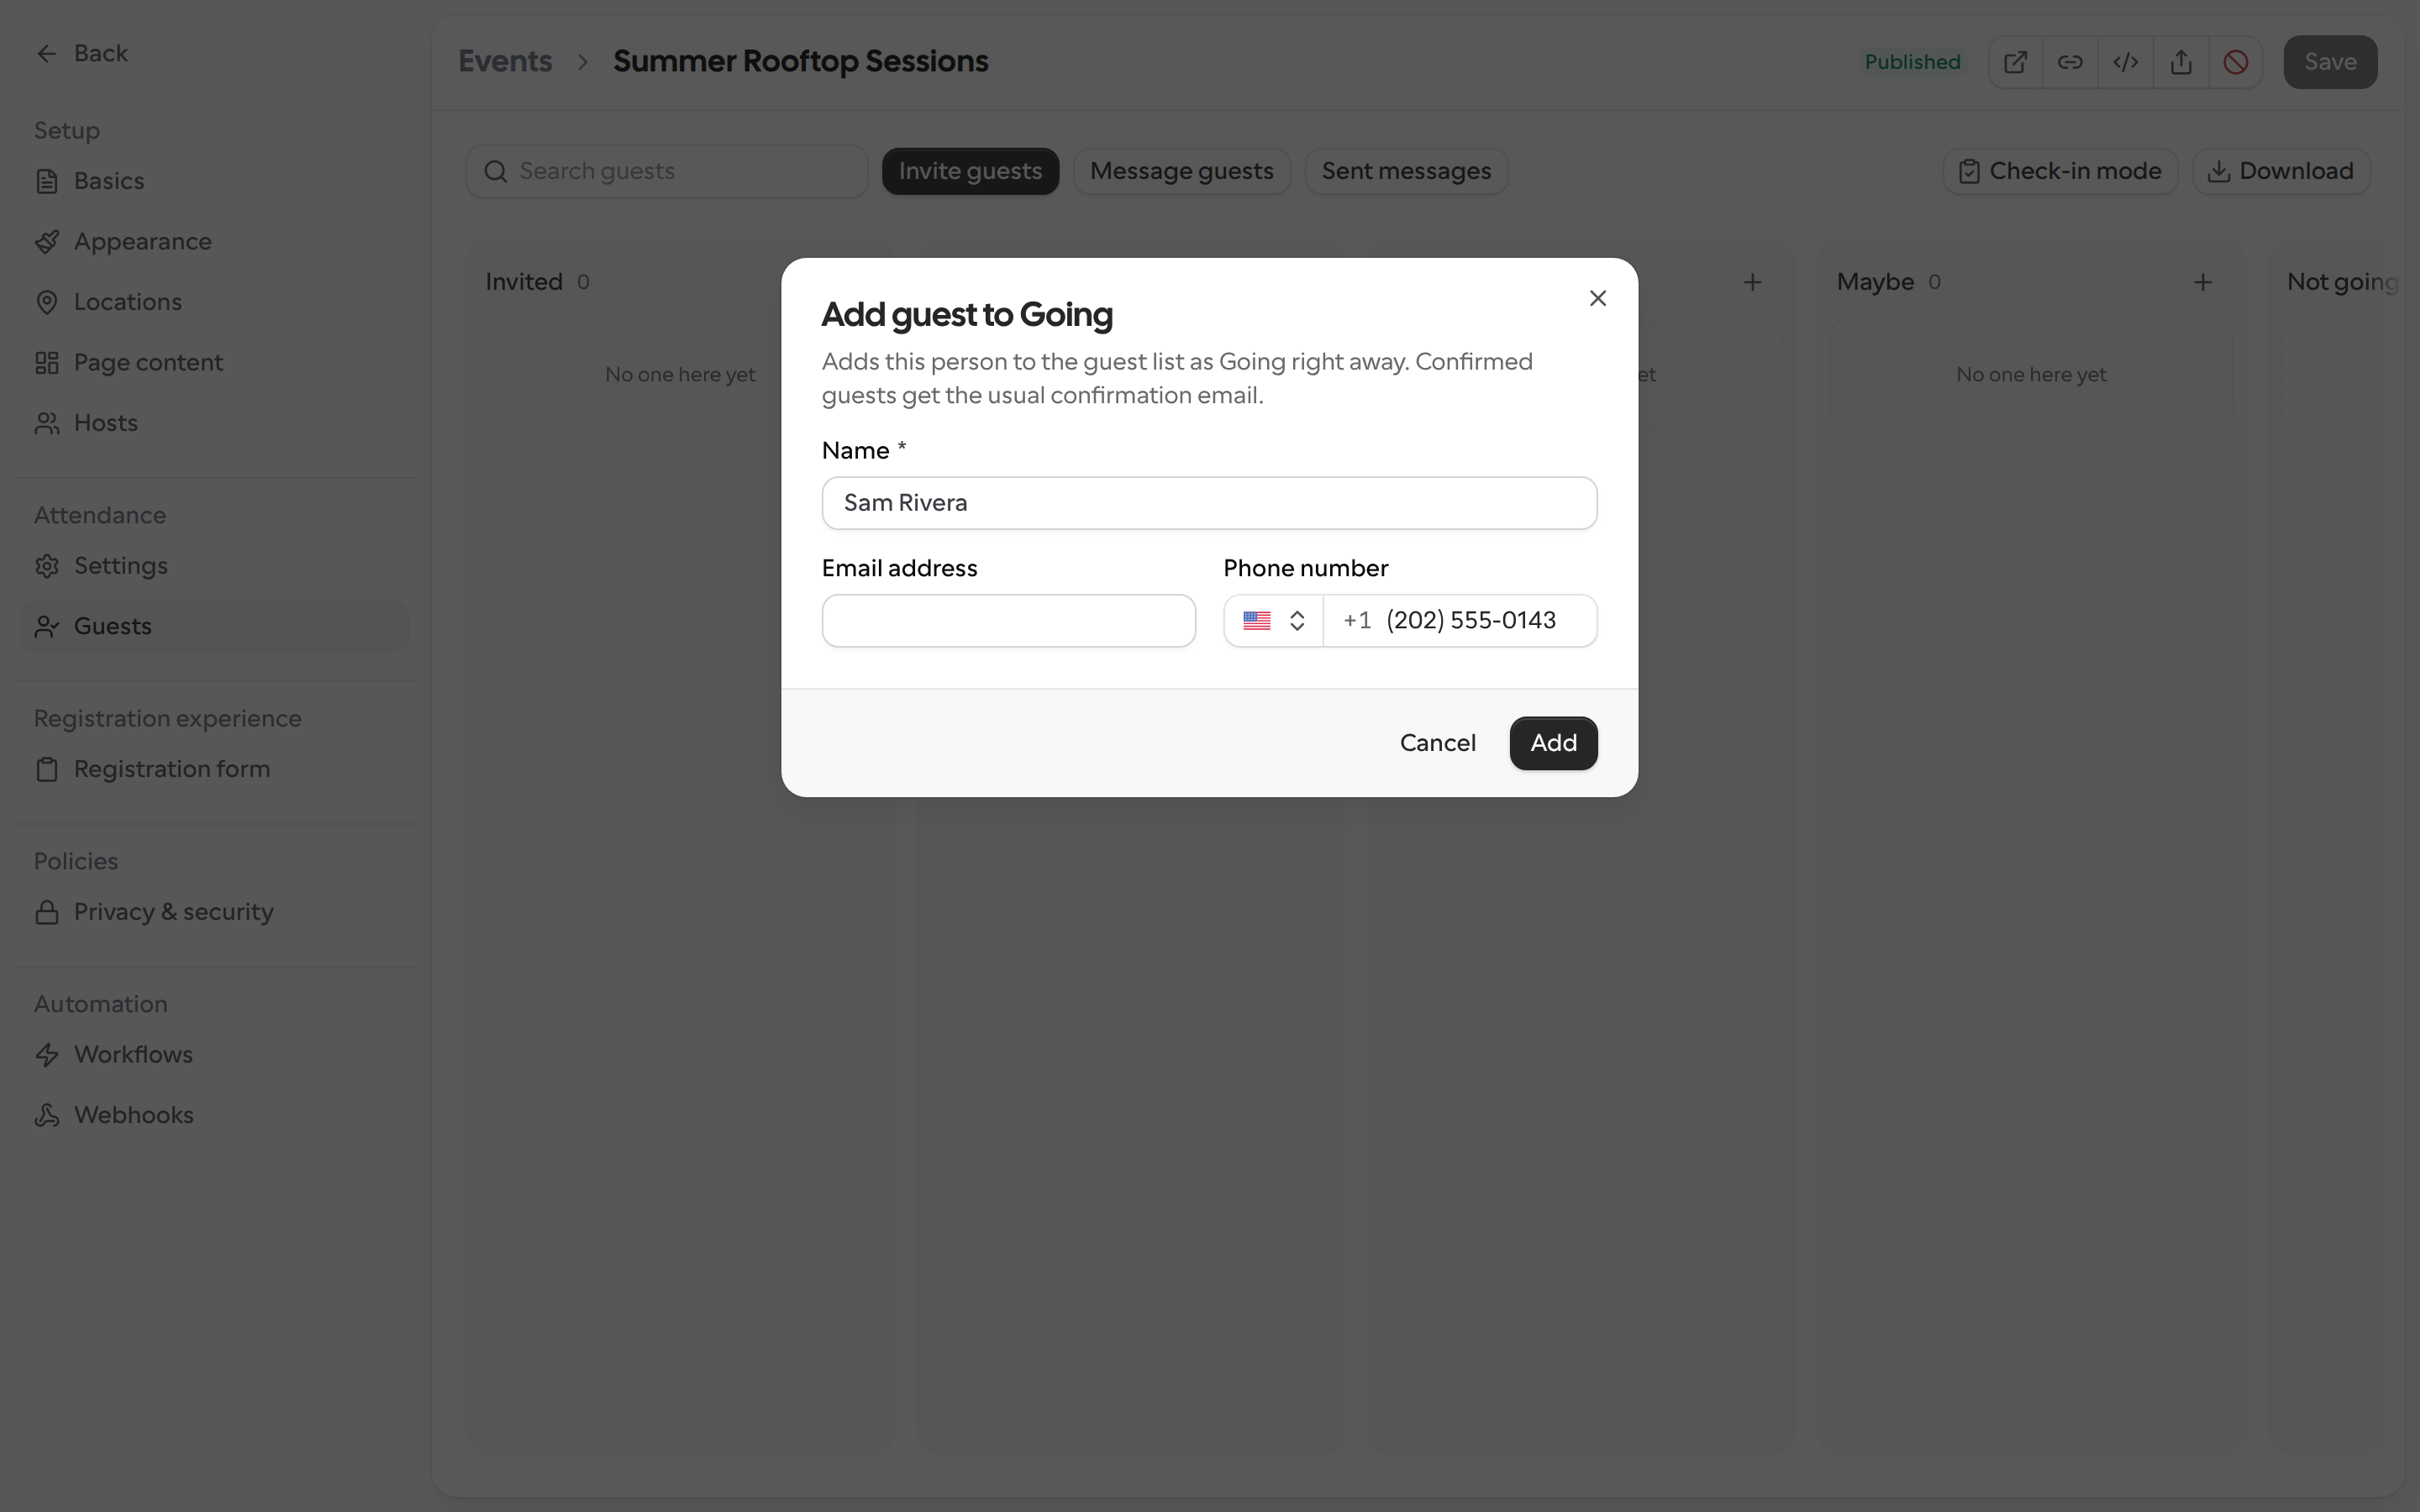The width and height of the screenshot is (2420, 1512).
Task: Open Attendance Settings
Action: tap(215, 566)
